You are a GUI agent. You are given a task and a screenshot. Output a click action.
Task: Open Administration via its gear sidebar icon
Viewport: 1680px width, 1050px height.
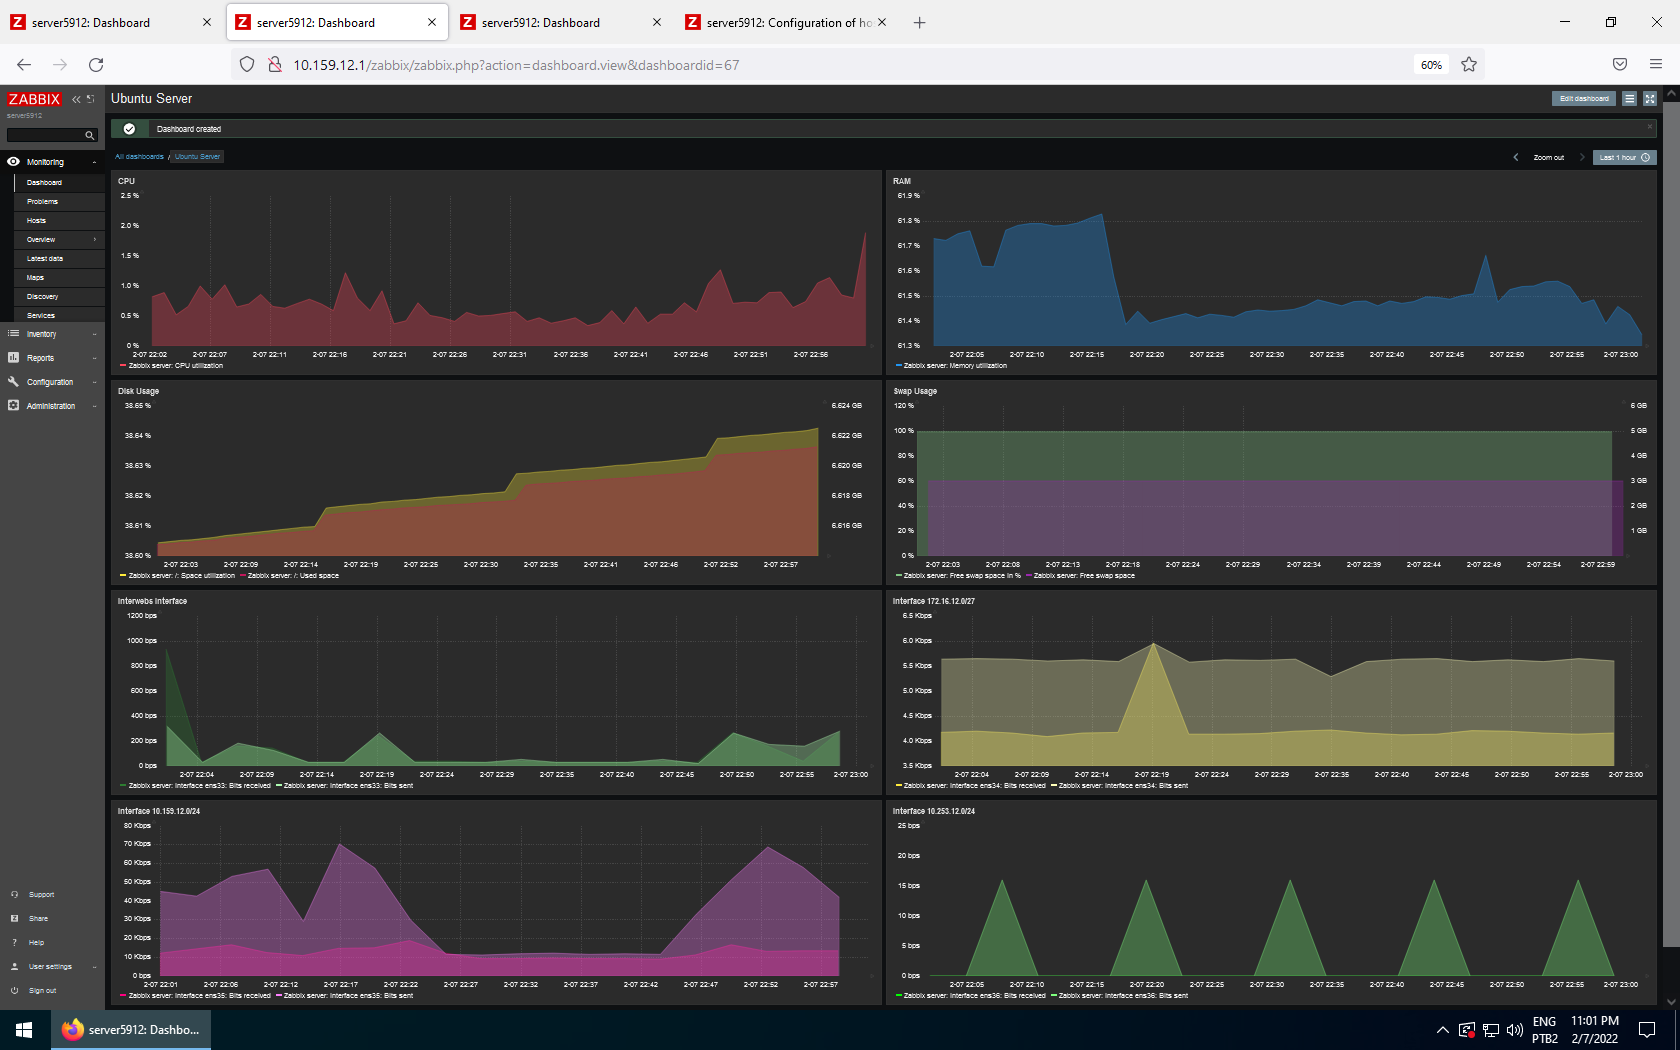(x=13, y=406)
